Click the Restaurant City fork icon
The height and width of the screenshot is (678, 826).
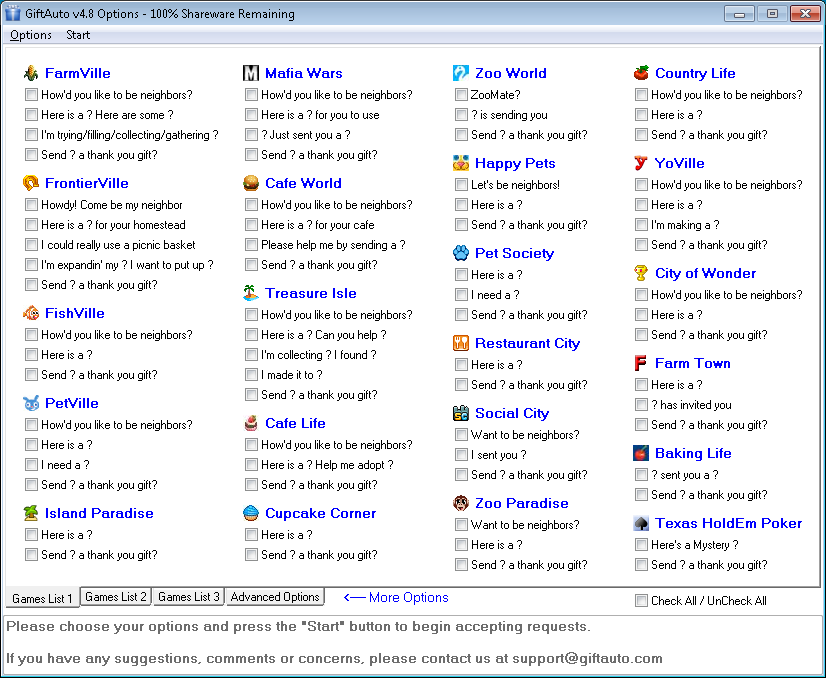pos(461,343)
